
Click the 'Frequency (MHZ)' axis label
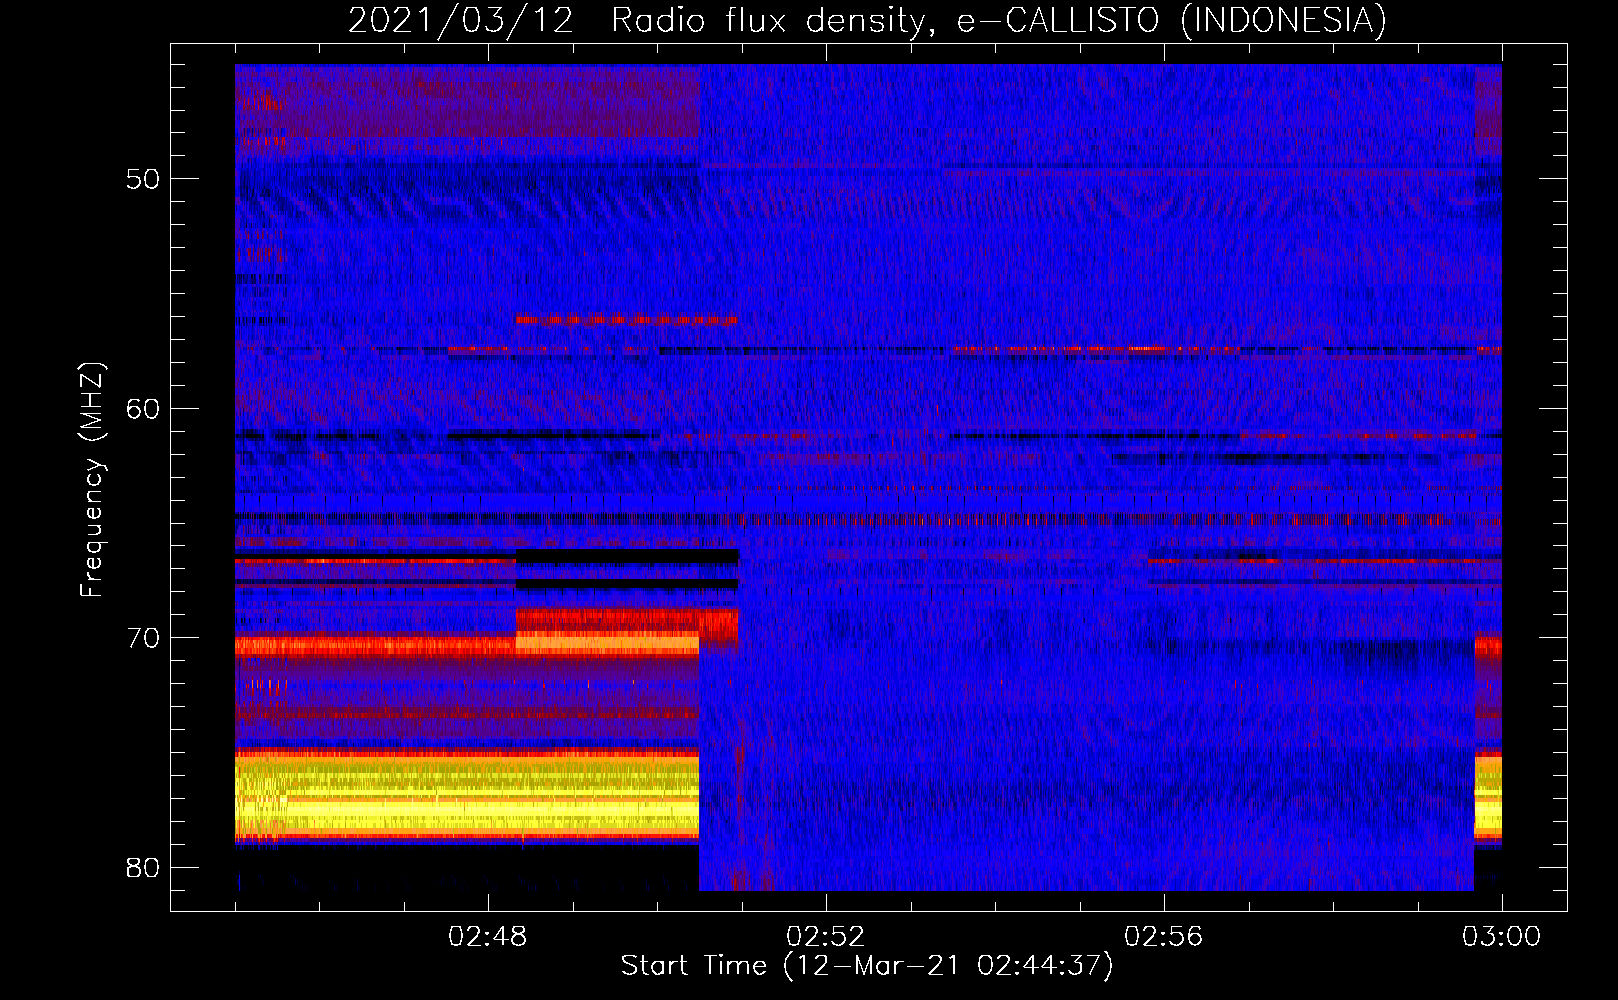click(92, 480)
